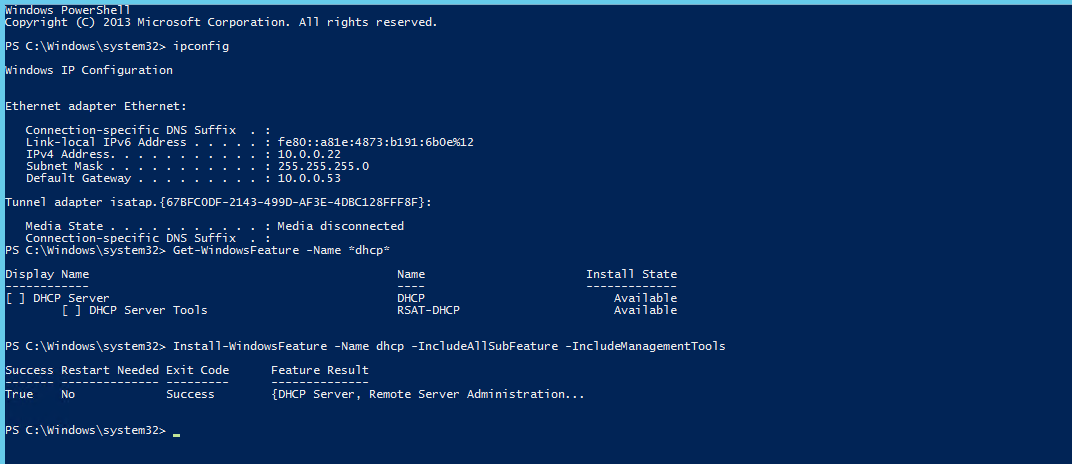
Task: Click the Media disconnected text
Action: [340, 226]
